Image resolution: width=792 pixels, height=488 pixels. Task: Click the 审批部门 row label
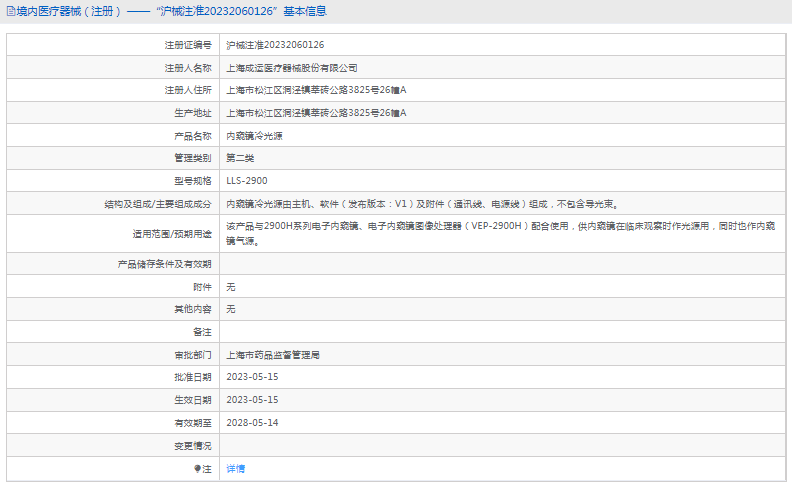[x=193, y=355]
